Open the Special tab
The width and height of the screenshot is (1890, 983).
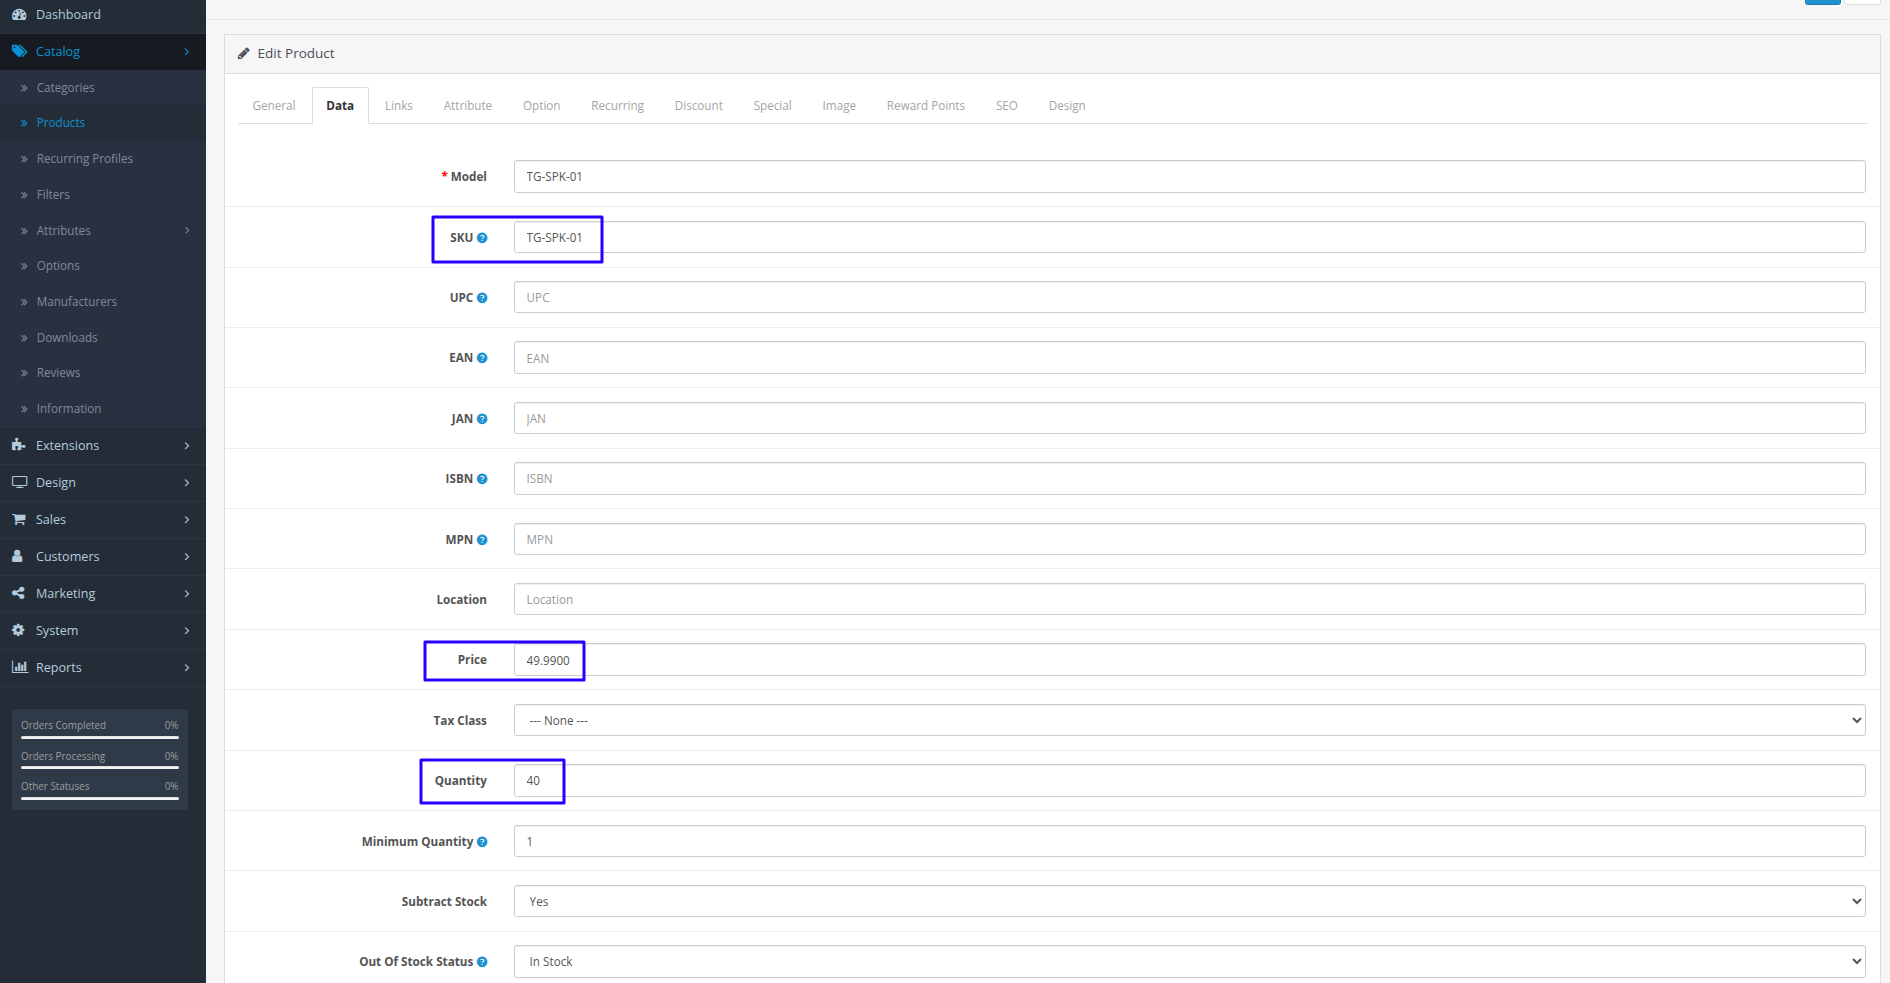click(773, 106)
